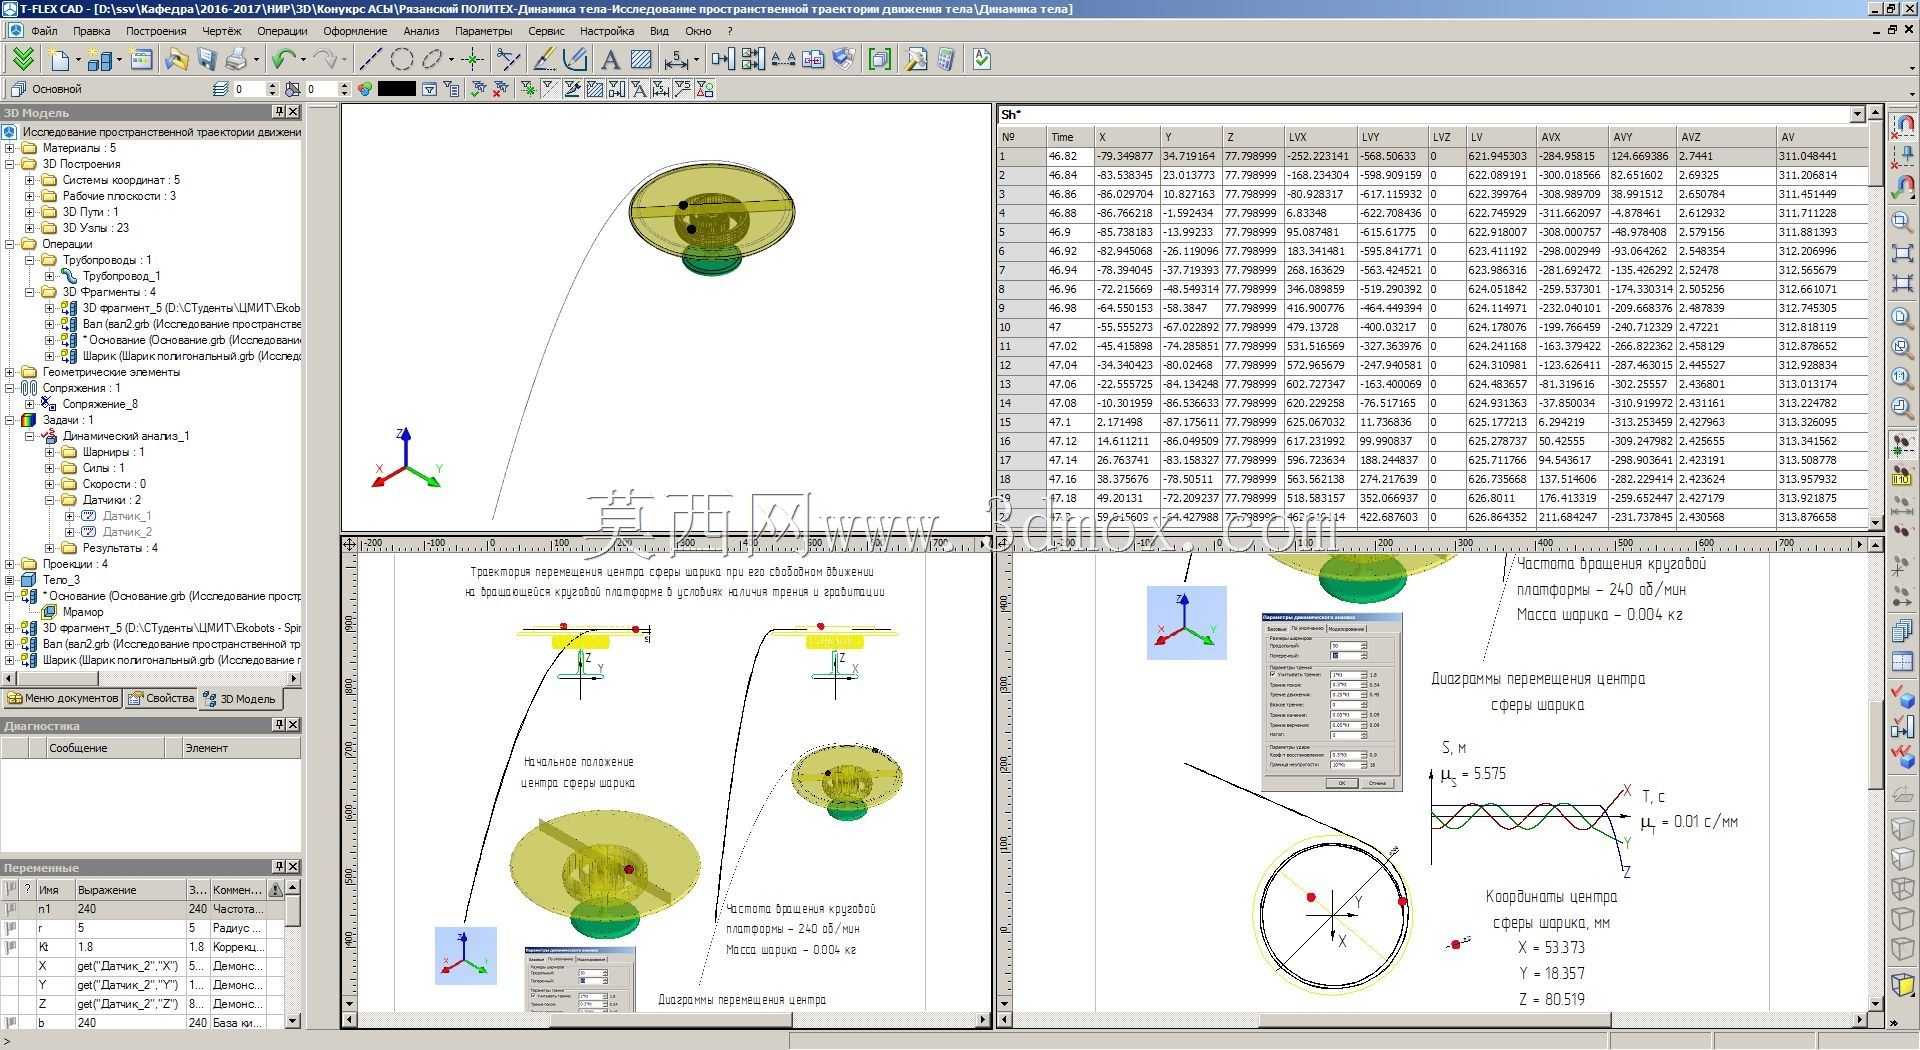
Task: Undo the last action
Action: 284,60
